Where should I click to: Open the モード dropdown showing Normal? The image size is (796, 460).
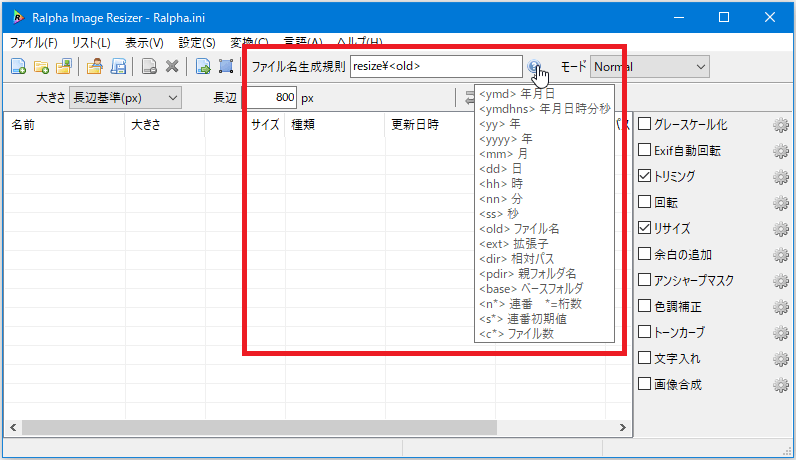click(x=649, y=67)
